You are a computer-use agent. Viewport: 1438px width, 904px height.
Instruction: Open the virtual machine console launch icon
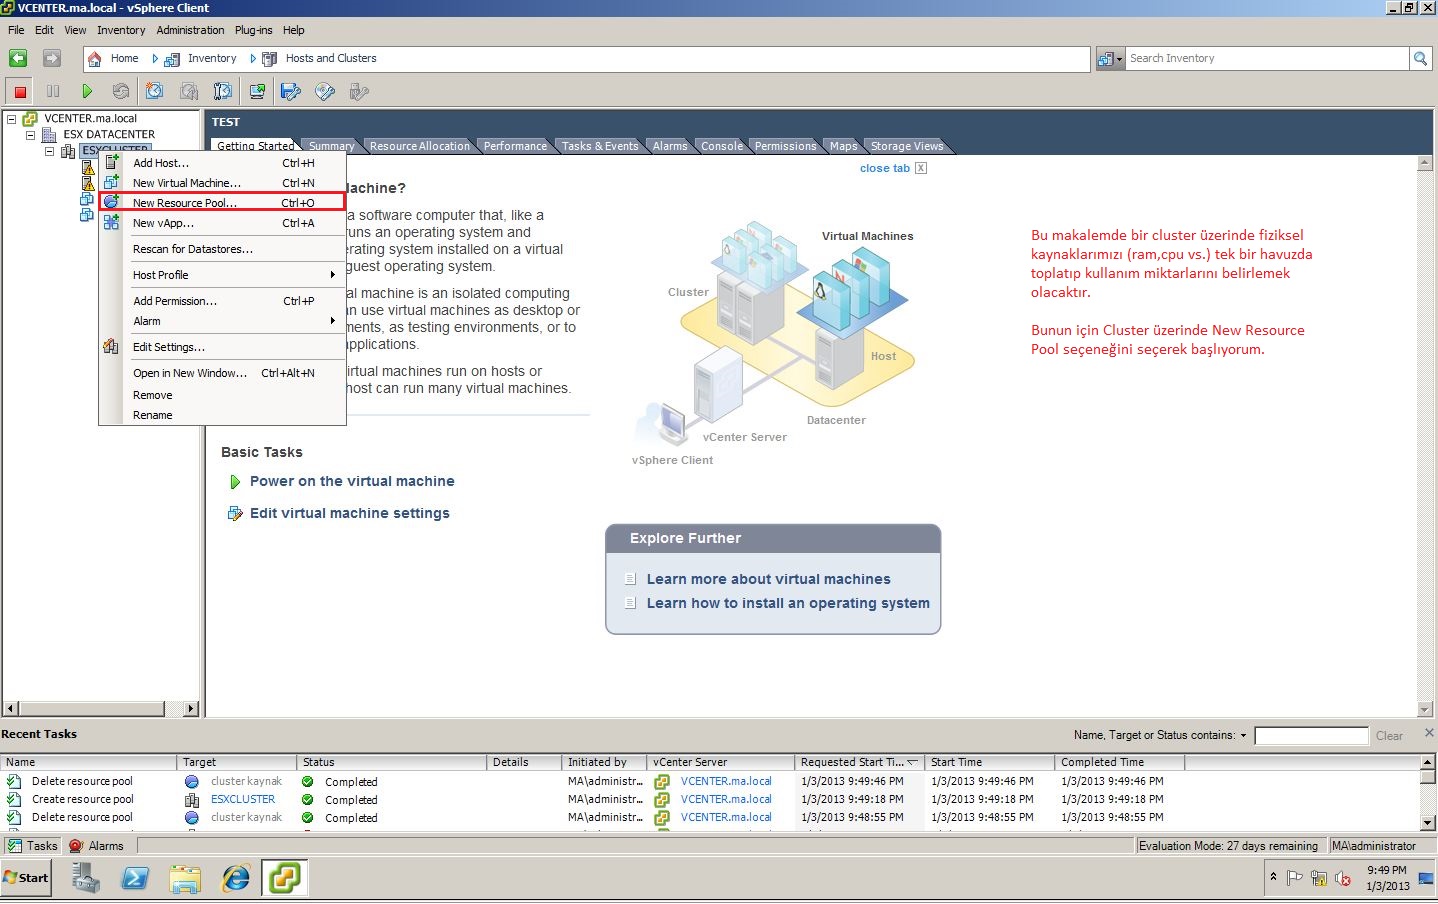click(x=257, y=91)
